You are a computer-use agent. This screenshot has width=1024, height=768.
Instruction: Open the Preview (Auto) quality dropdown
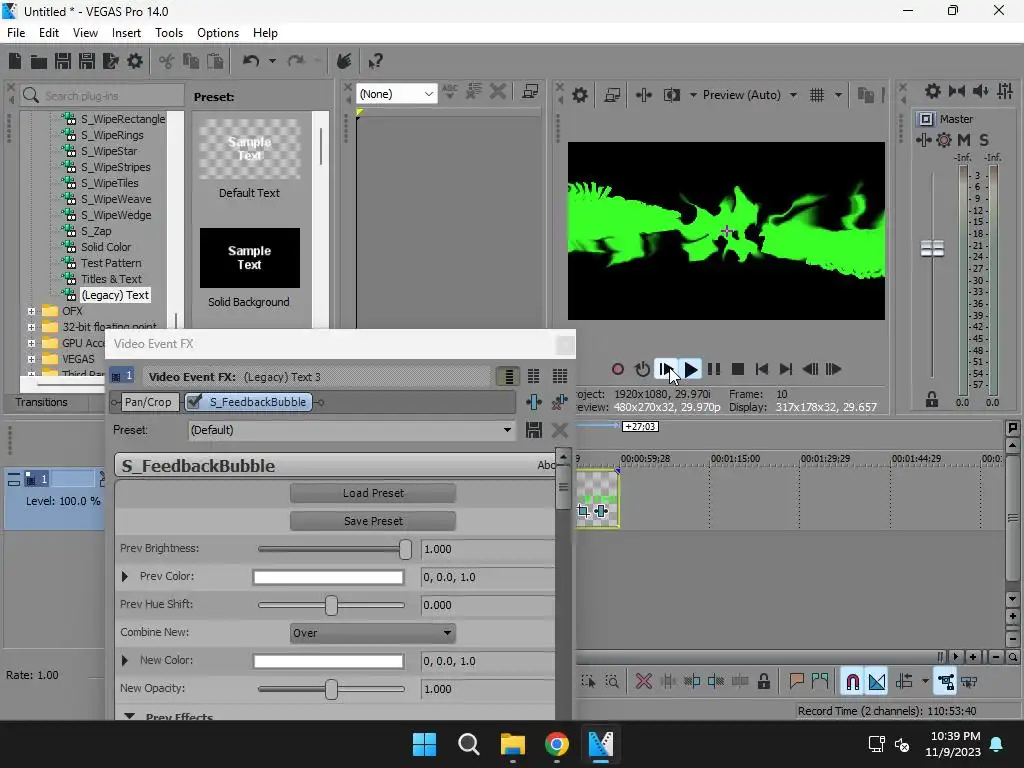pyautogui.click(x=793, y=95)
